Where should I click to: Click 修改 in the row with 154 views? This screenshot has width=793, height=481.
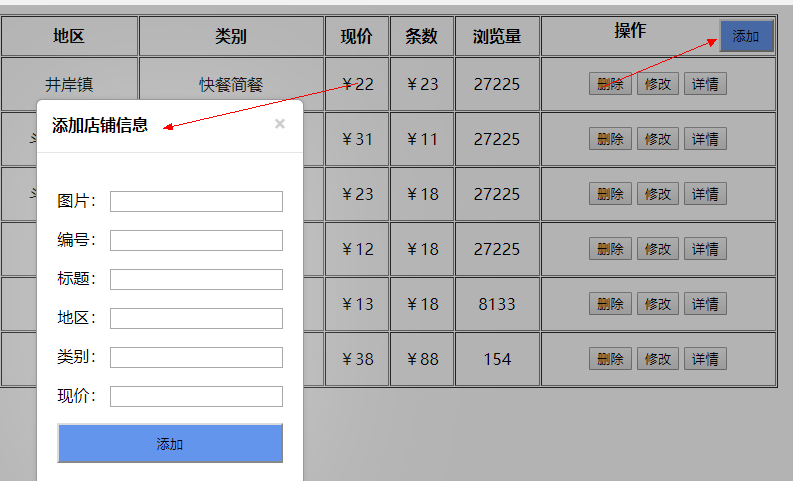pos(657,359)
